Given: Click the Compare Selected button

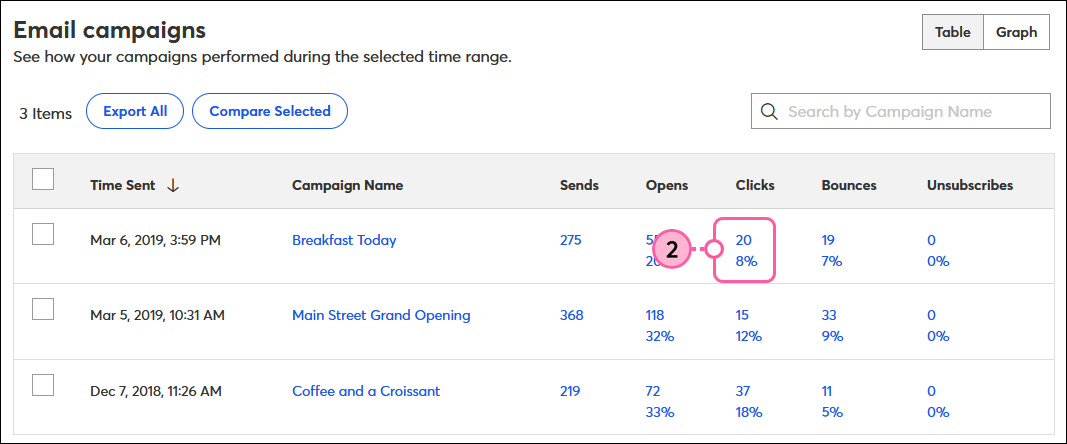Looking at the screenshot, I should [x=269, y=112].
